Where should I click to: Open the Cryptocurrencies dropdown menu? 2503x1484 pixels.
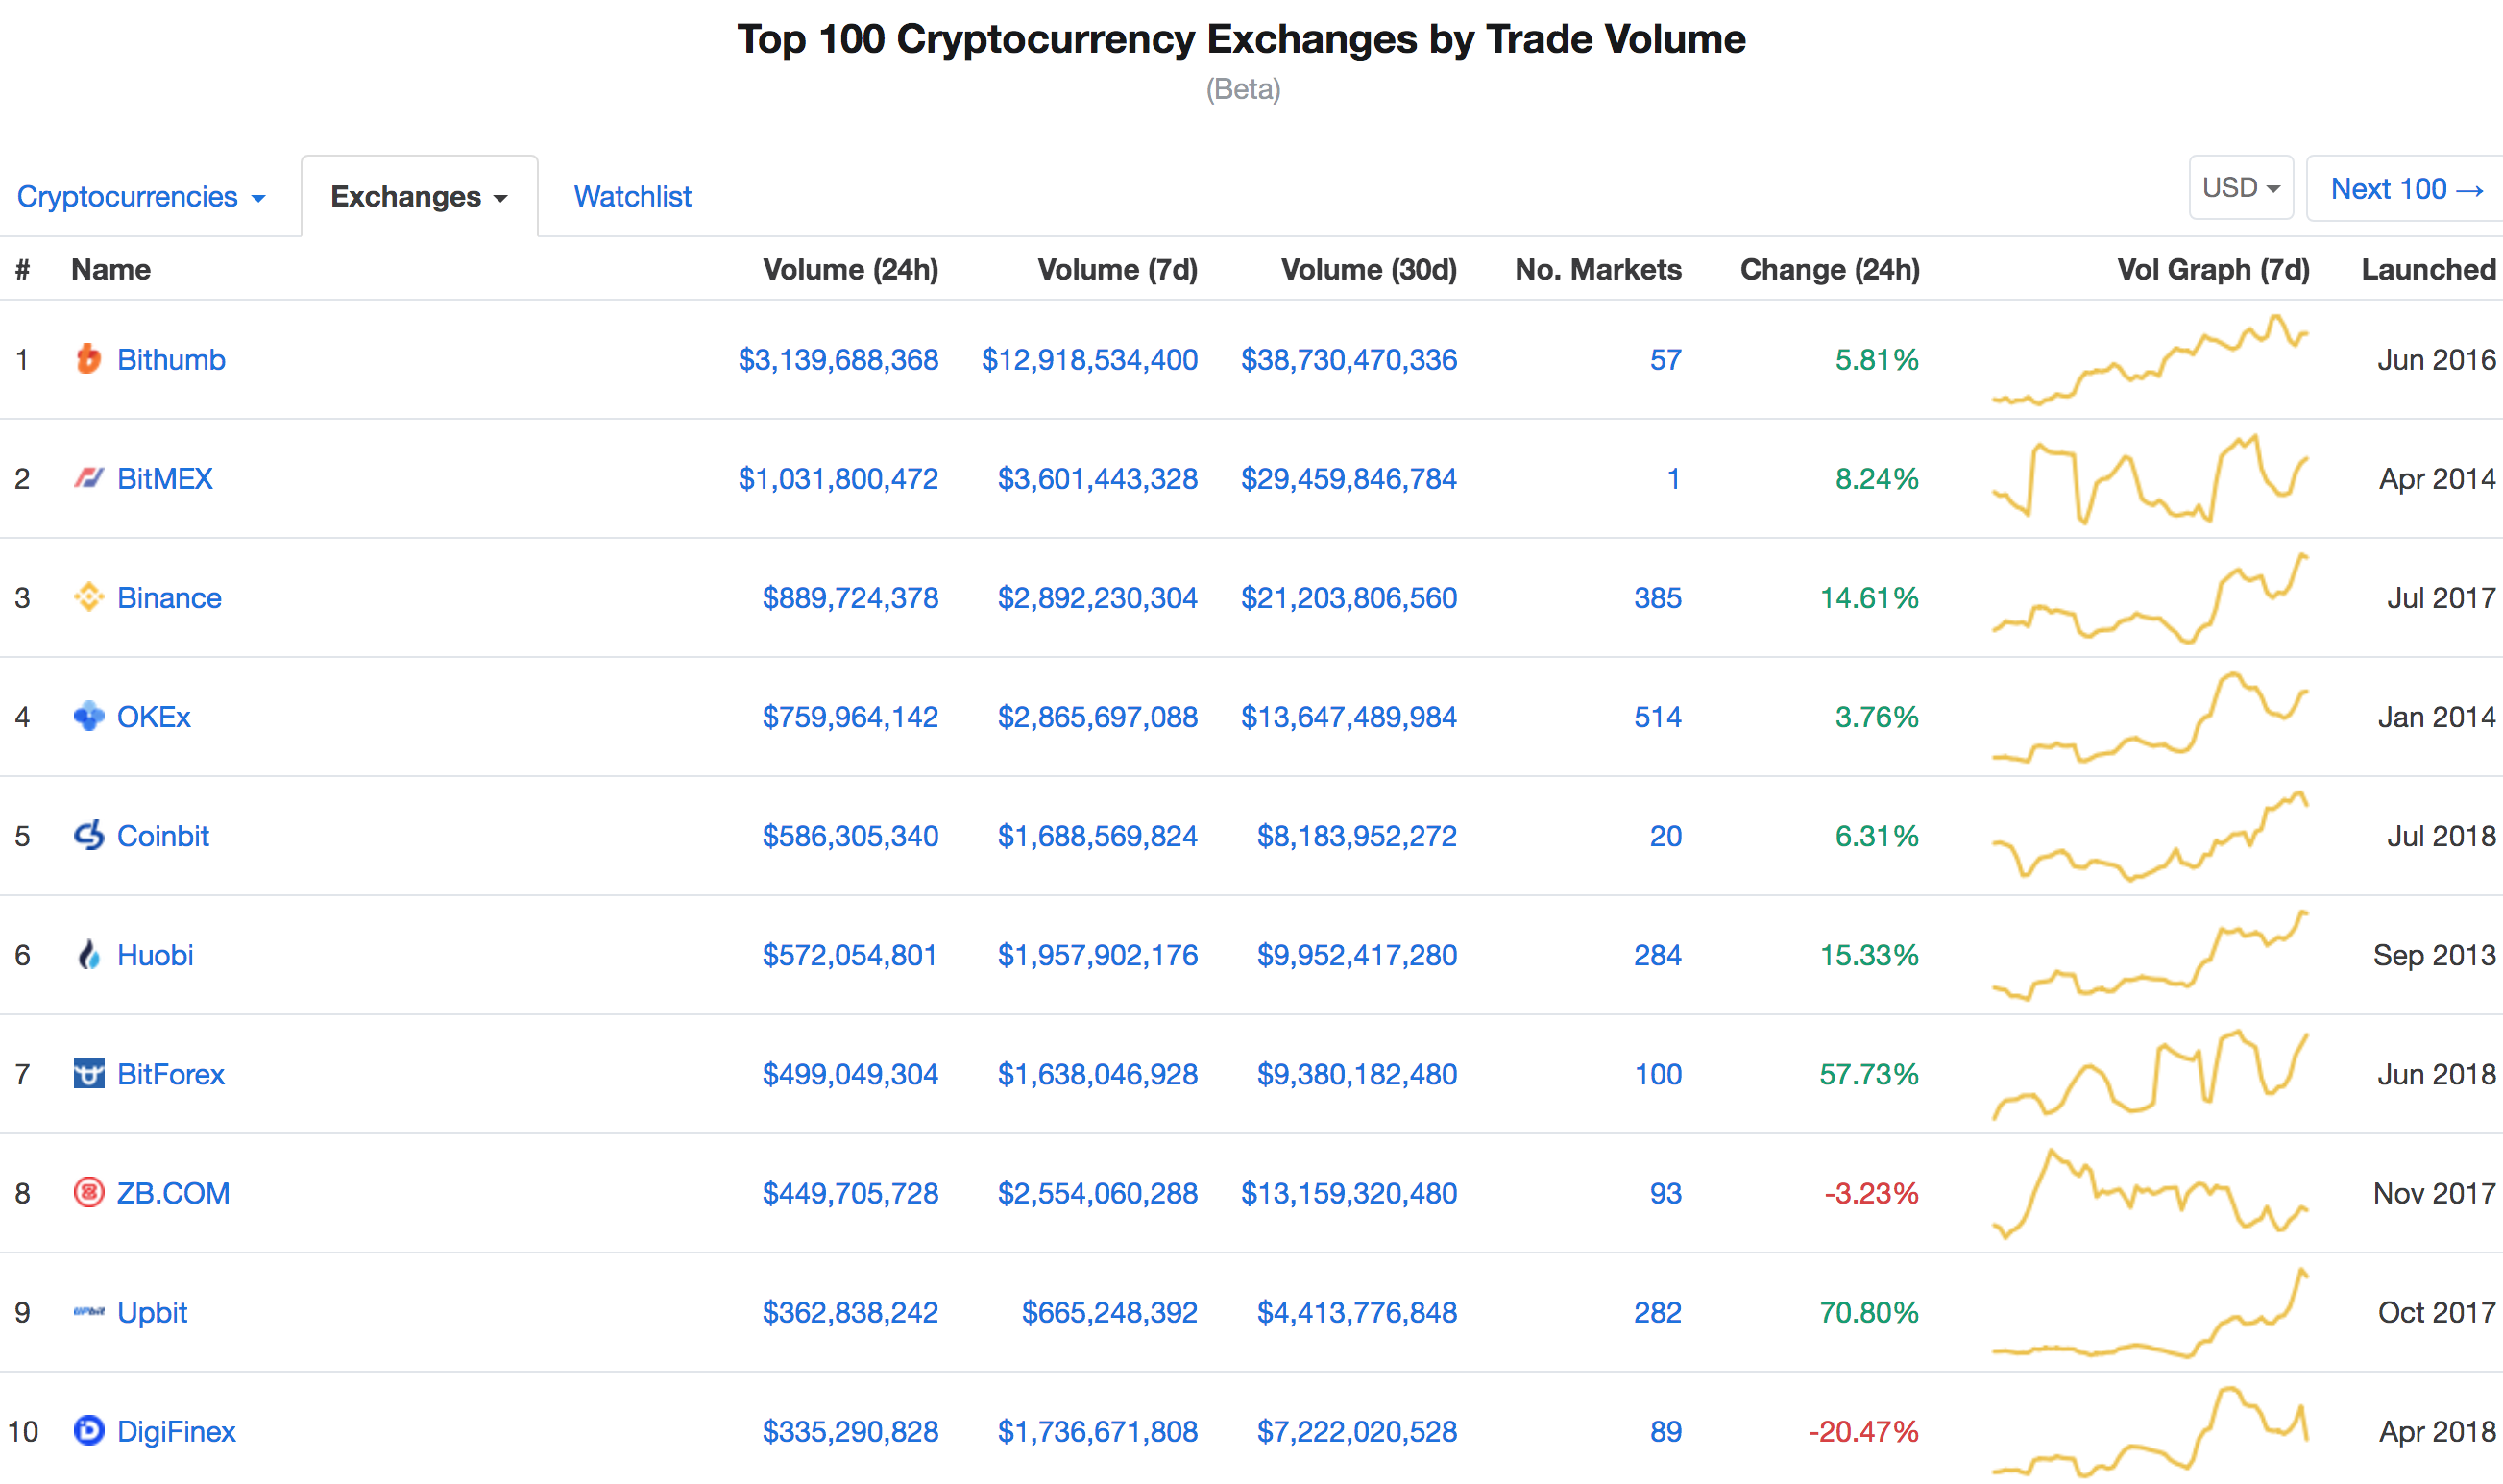[x=141, y=197]
